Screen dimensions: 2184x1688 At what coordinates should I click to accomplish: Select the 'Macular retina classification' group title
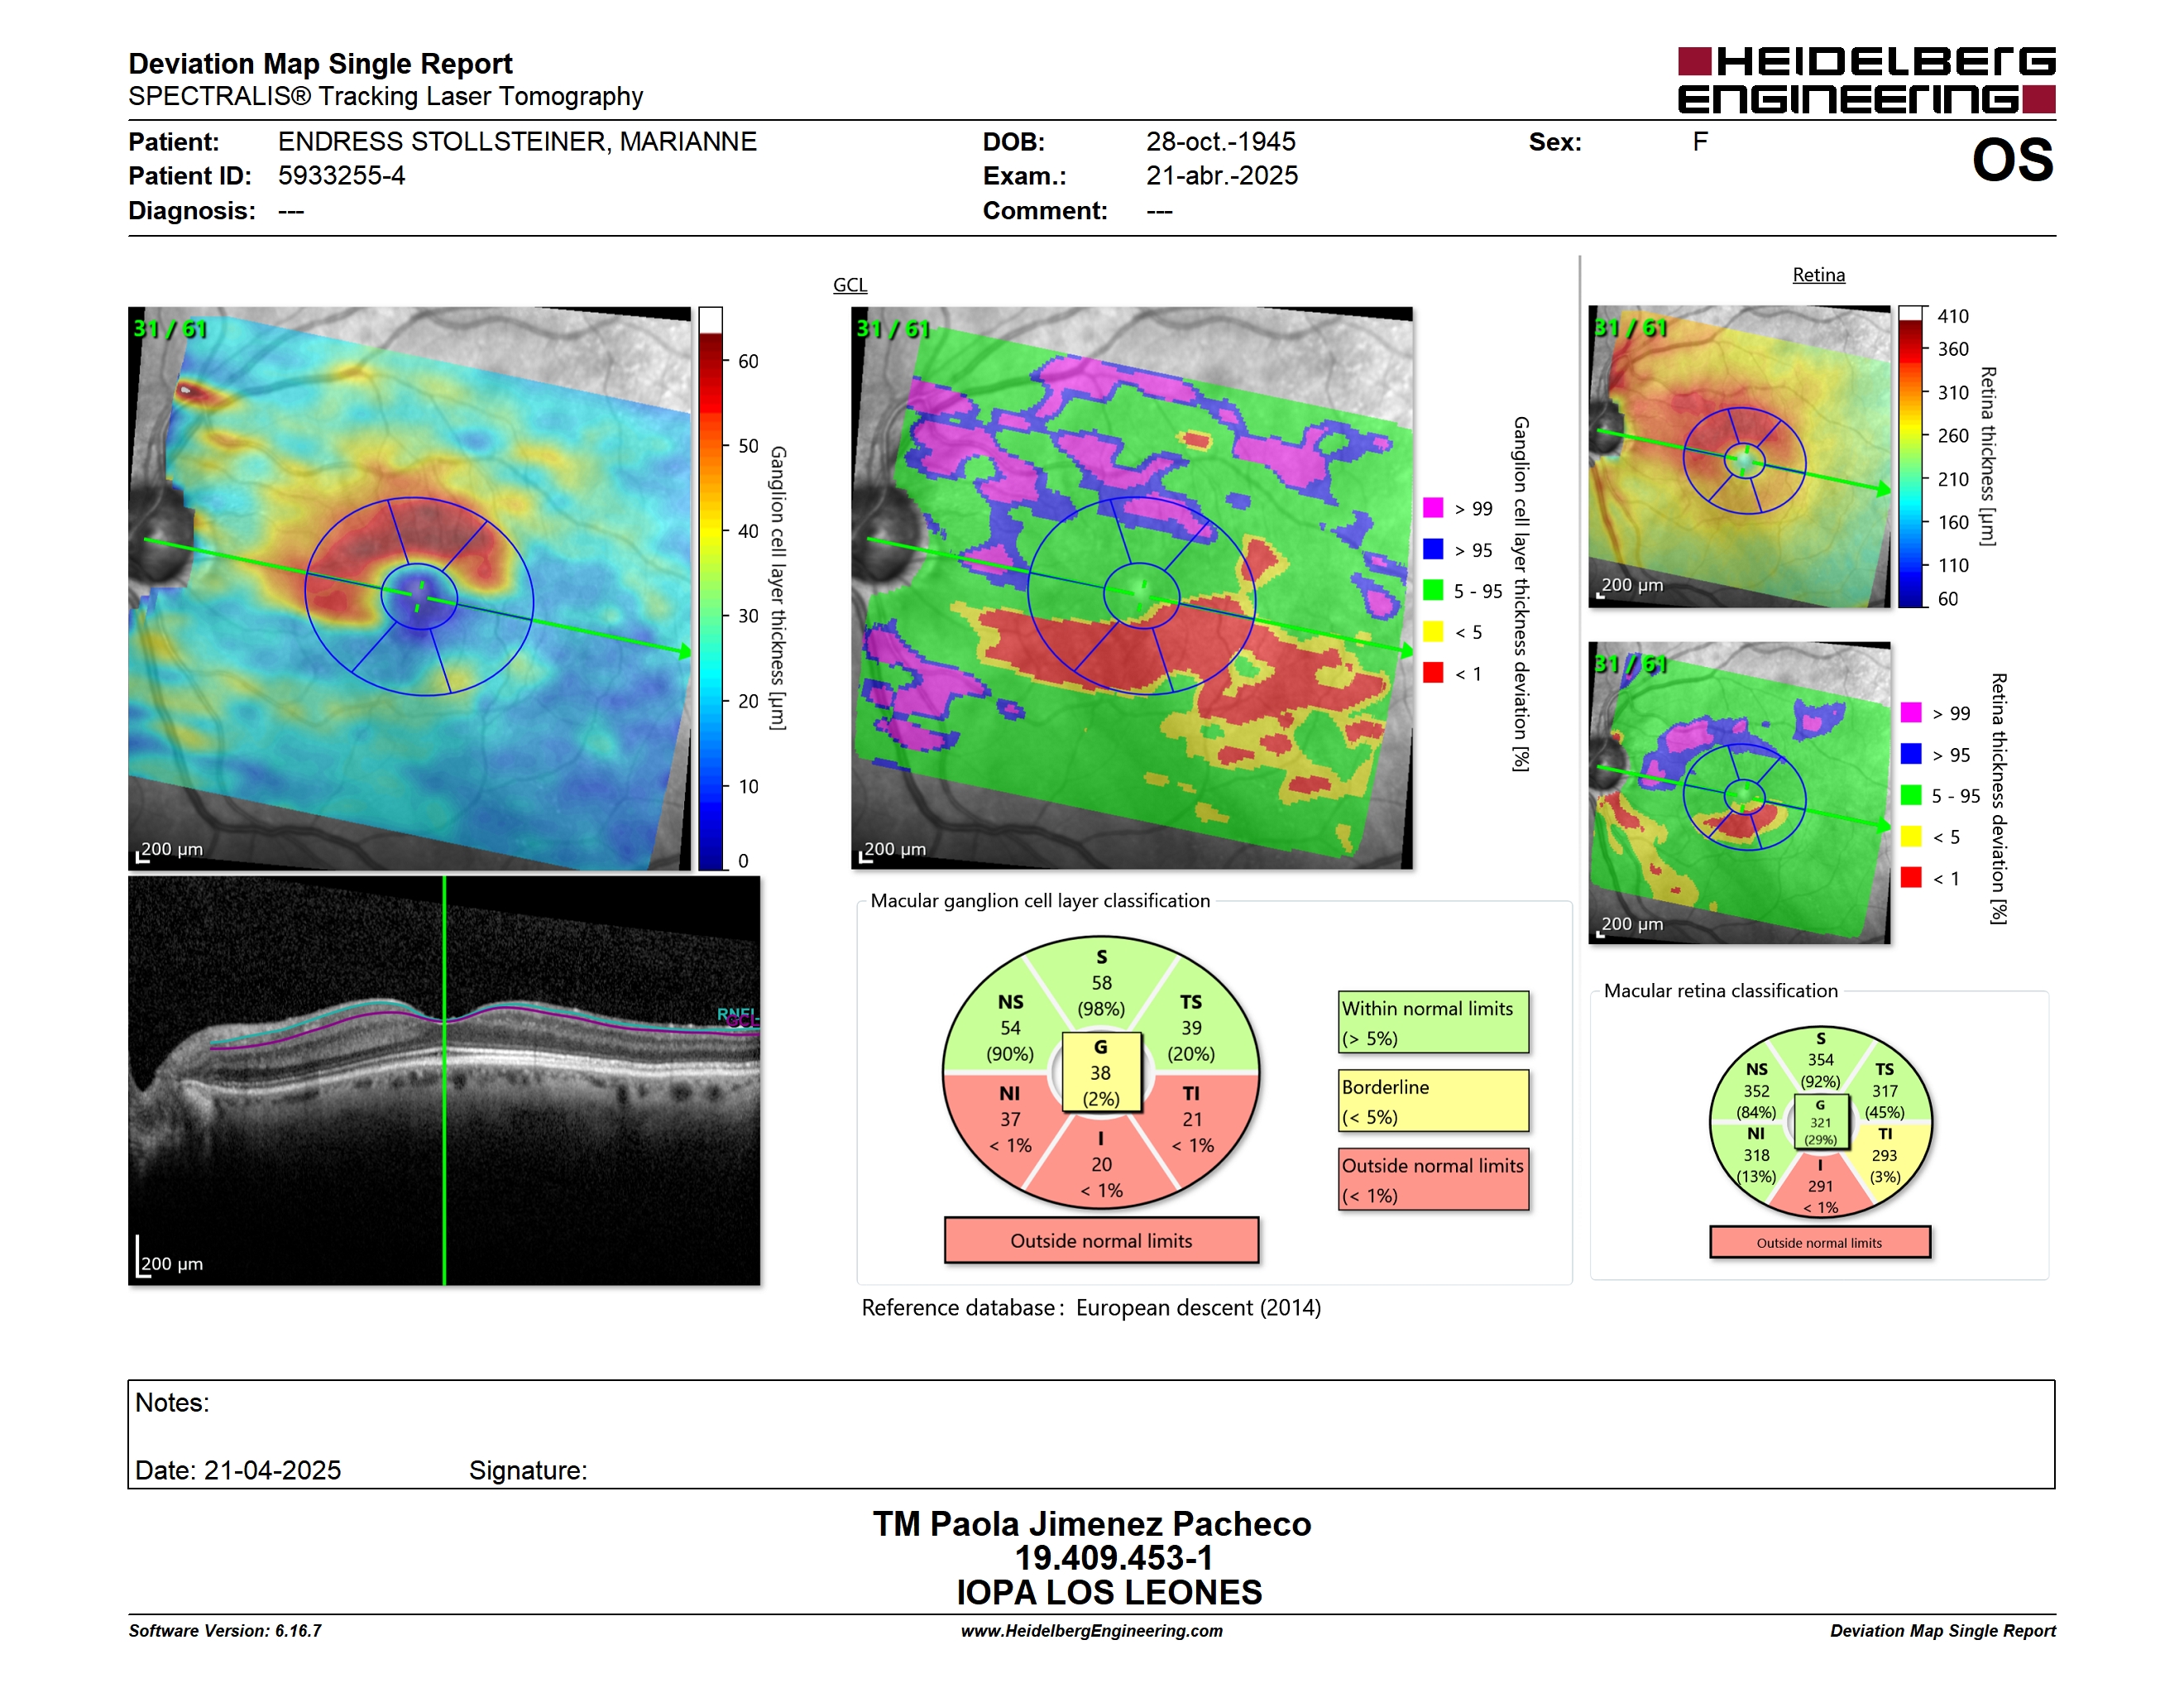1720,991
